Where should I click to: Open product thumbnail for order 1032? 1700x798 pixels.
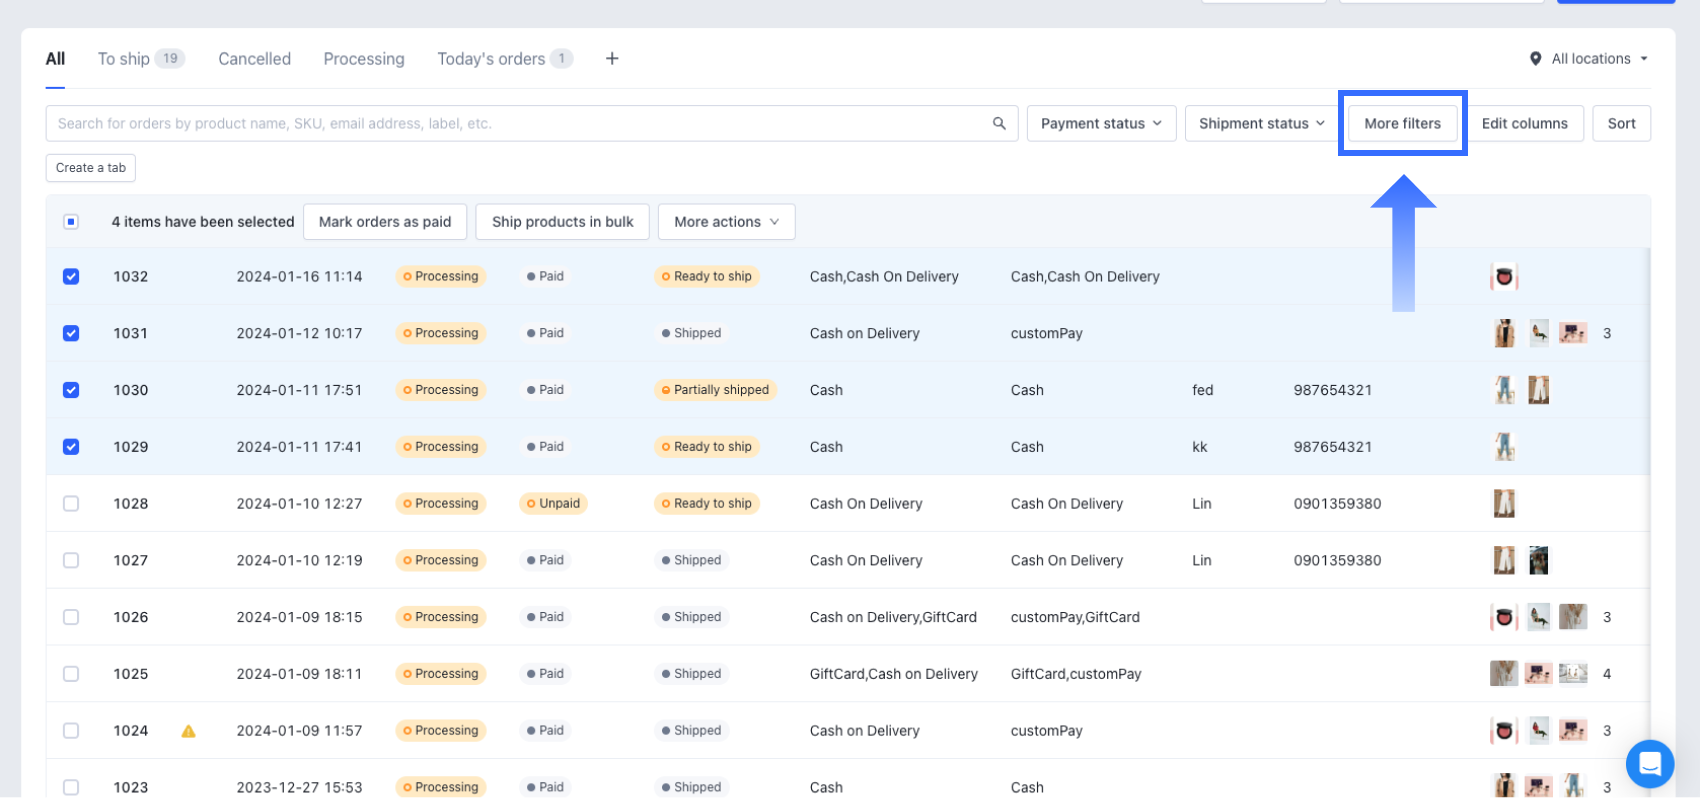[x=1503, y=277]
